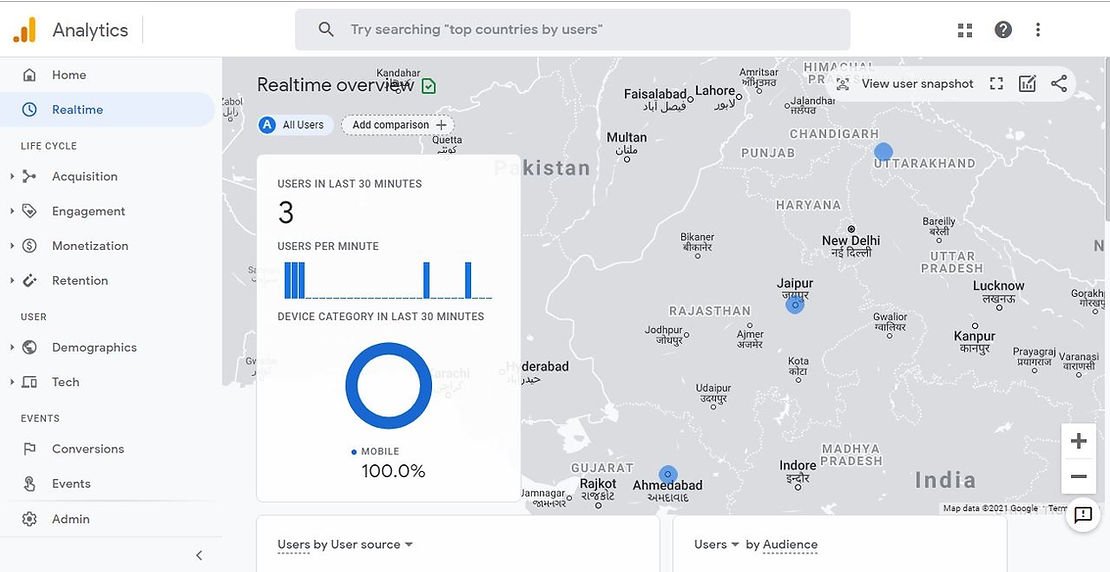Click the feedback chat icon

(1083, 515)
